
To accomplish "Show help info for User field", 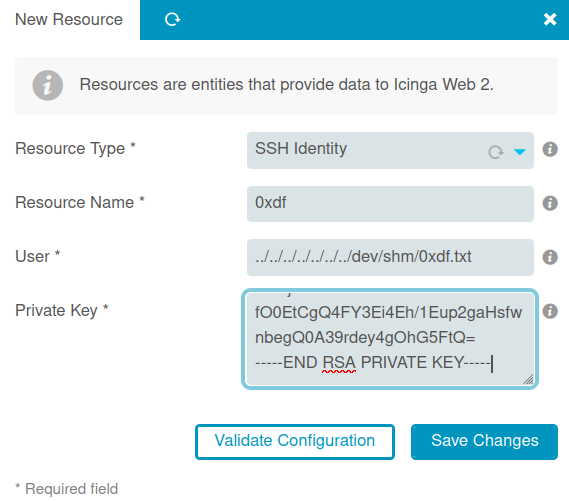I will click(550, 257).
